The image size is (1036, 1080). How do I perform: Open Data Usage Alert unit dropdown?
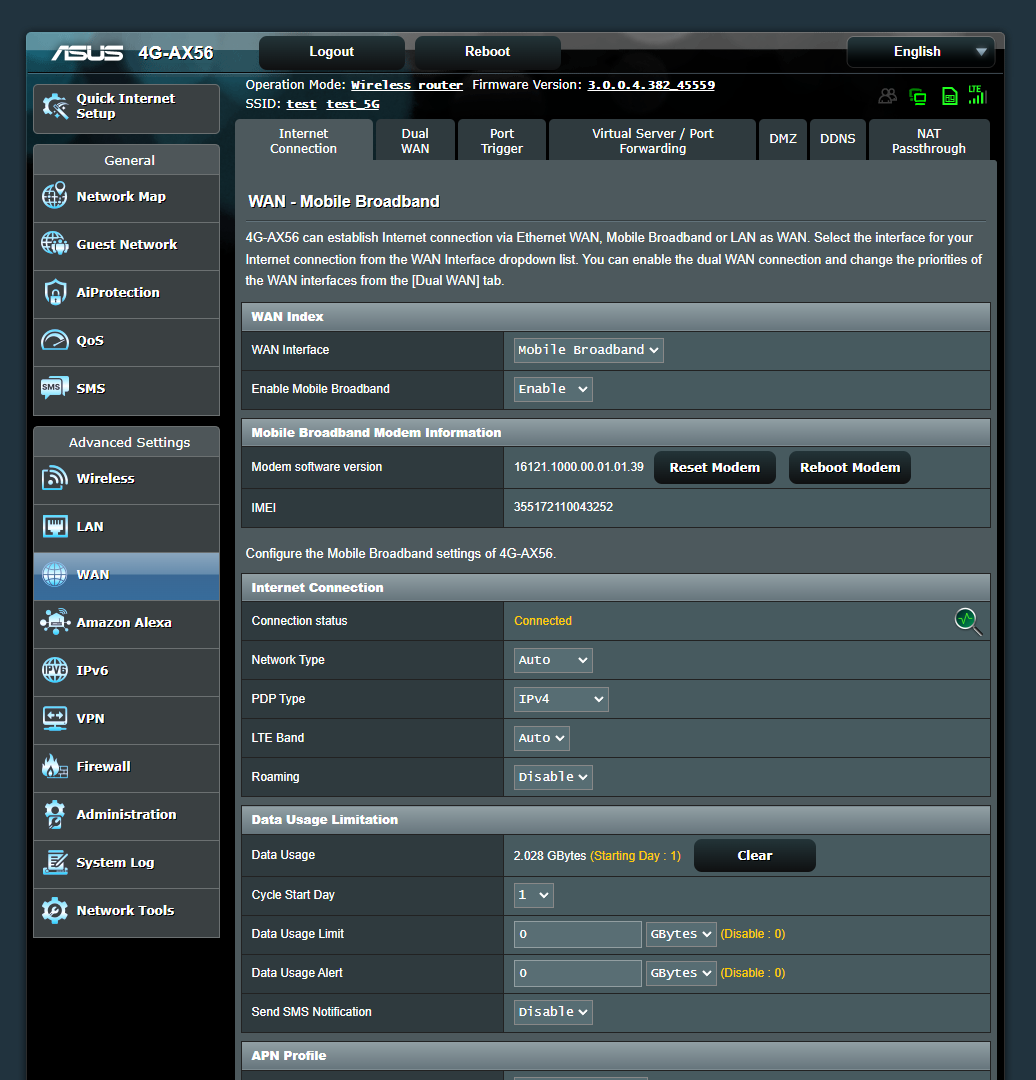tap(681, 973)
